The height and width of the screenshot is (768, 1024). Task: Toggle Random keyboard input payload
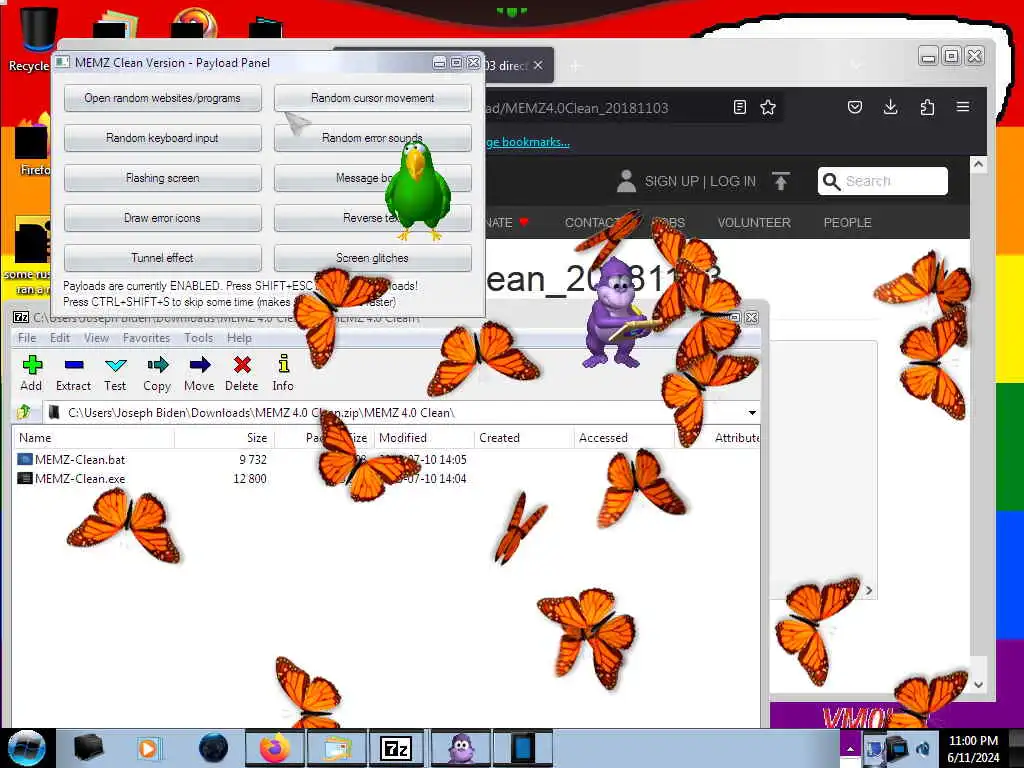(163, 138)
